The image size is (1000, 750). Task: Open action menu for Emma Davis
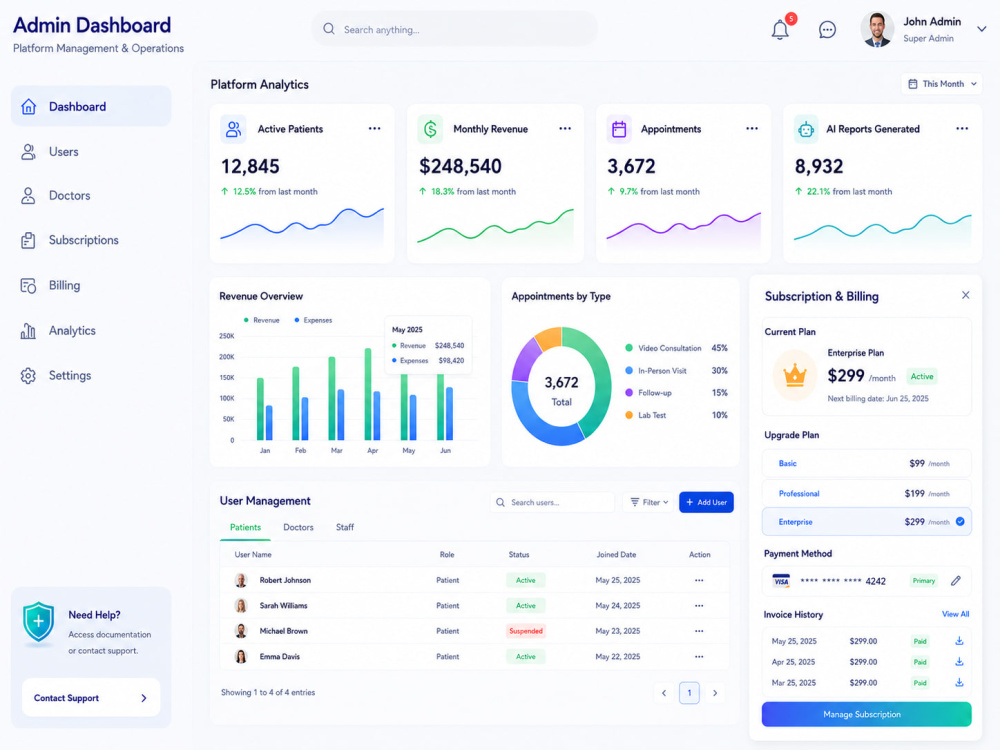pos(699,657)
